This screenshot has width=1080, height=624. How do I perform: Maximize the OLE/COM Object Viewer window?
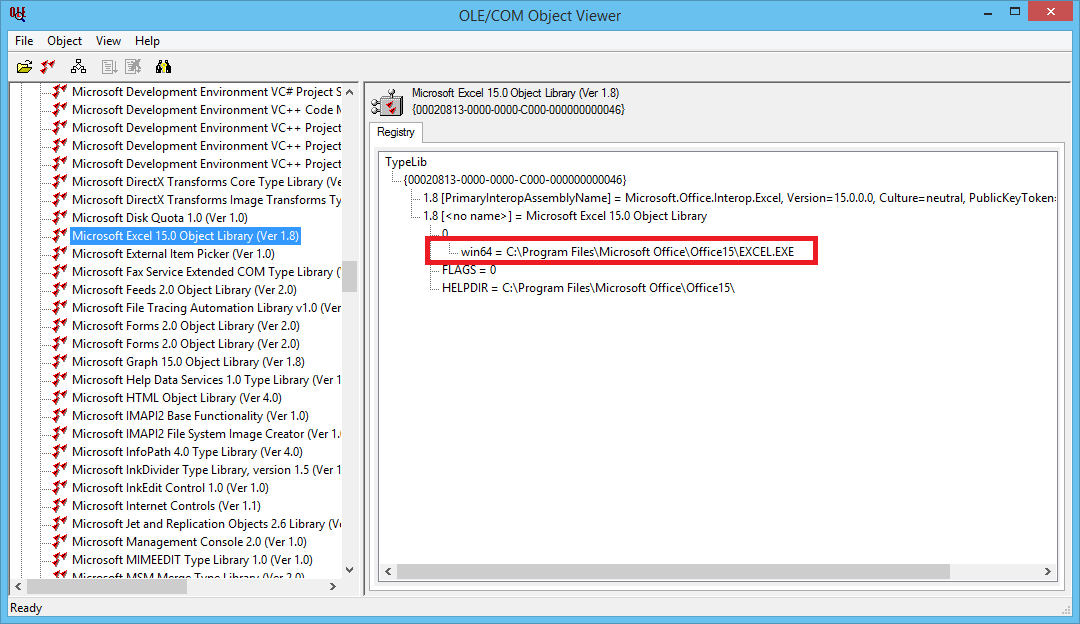(1015, 12)
